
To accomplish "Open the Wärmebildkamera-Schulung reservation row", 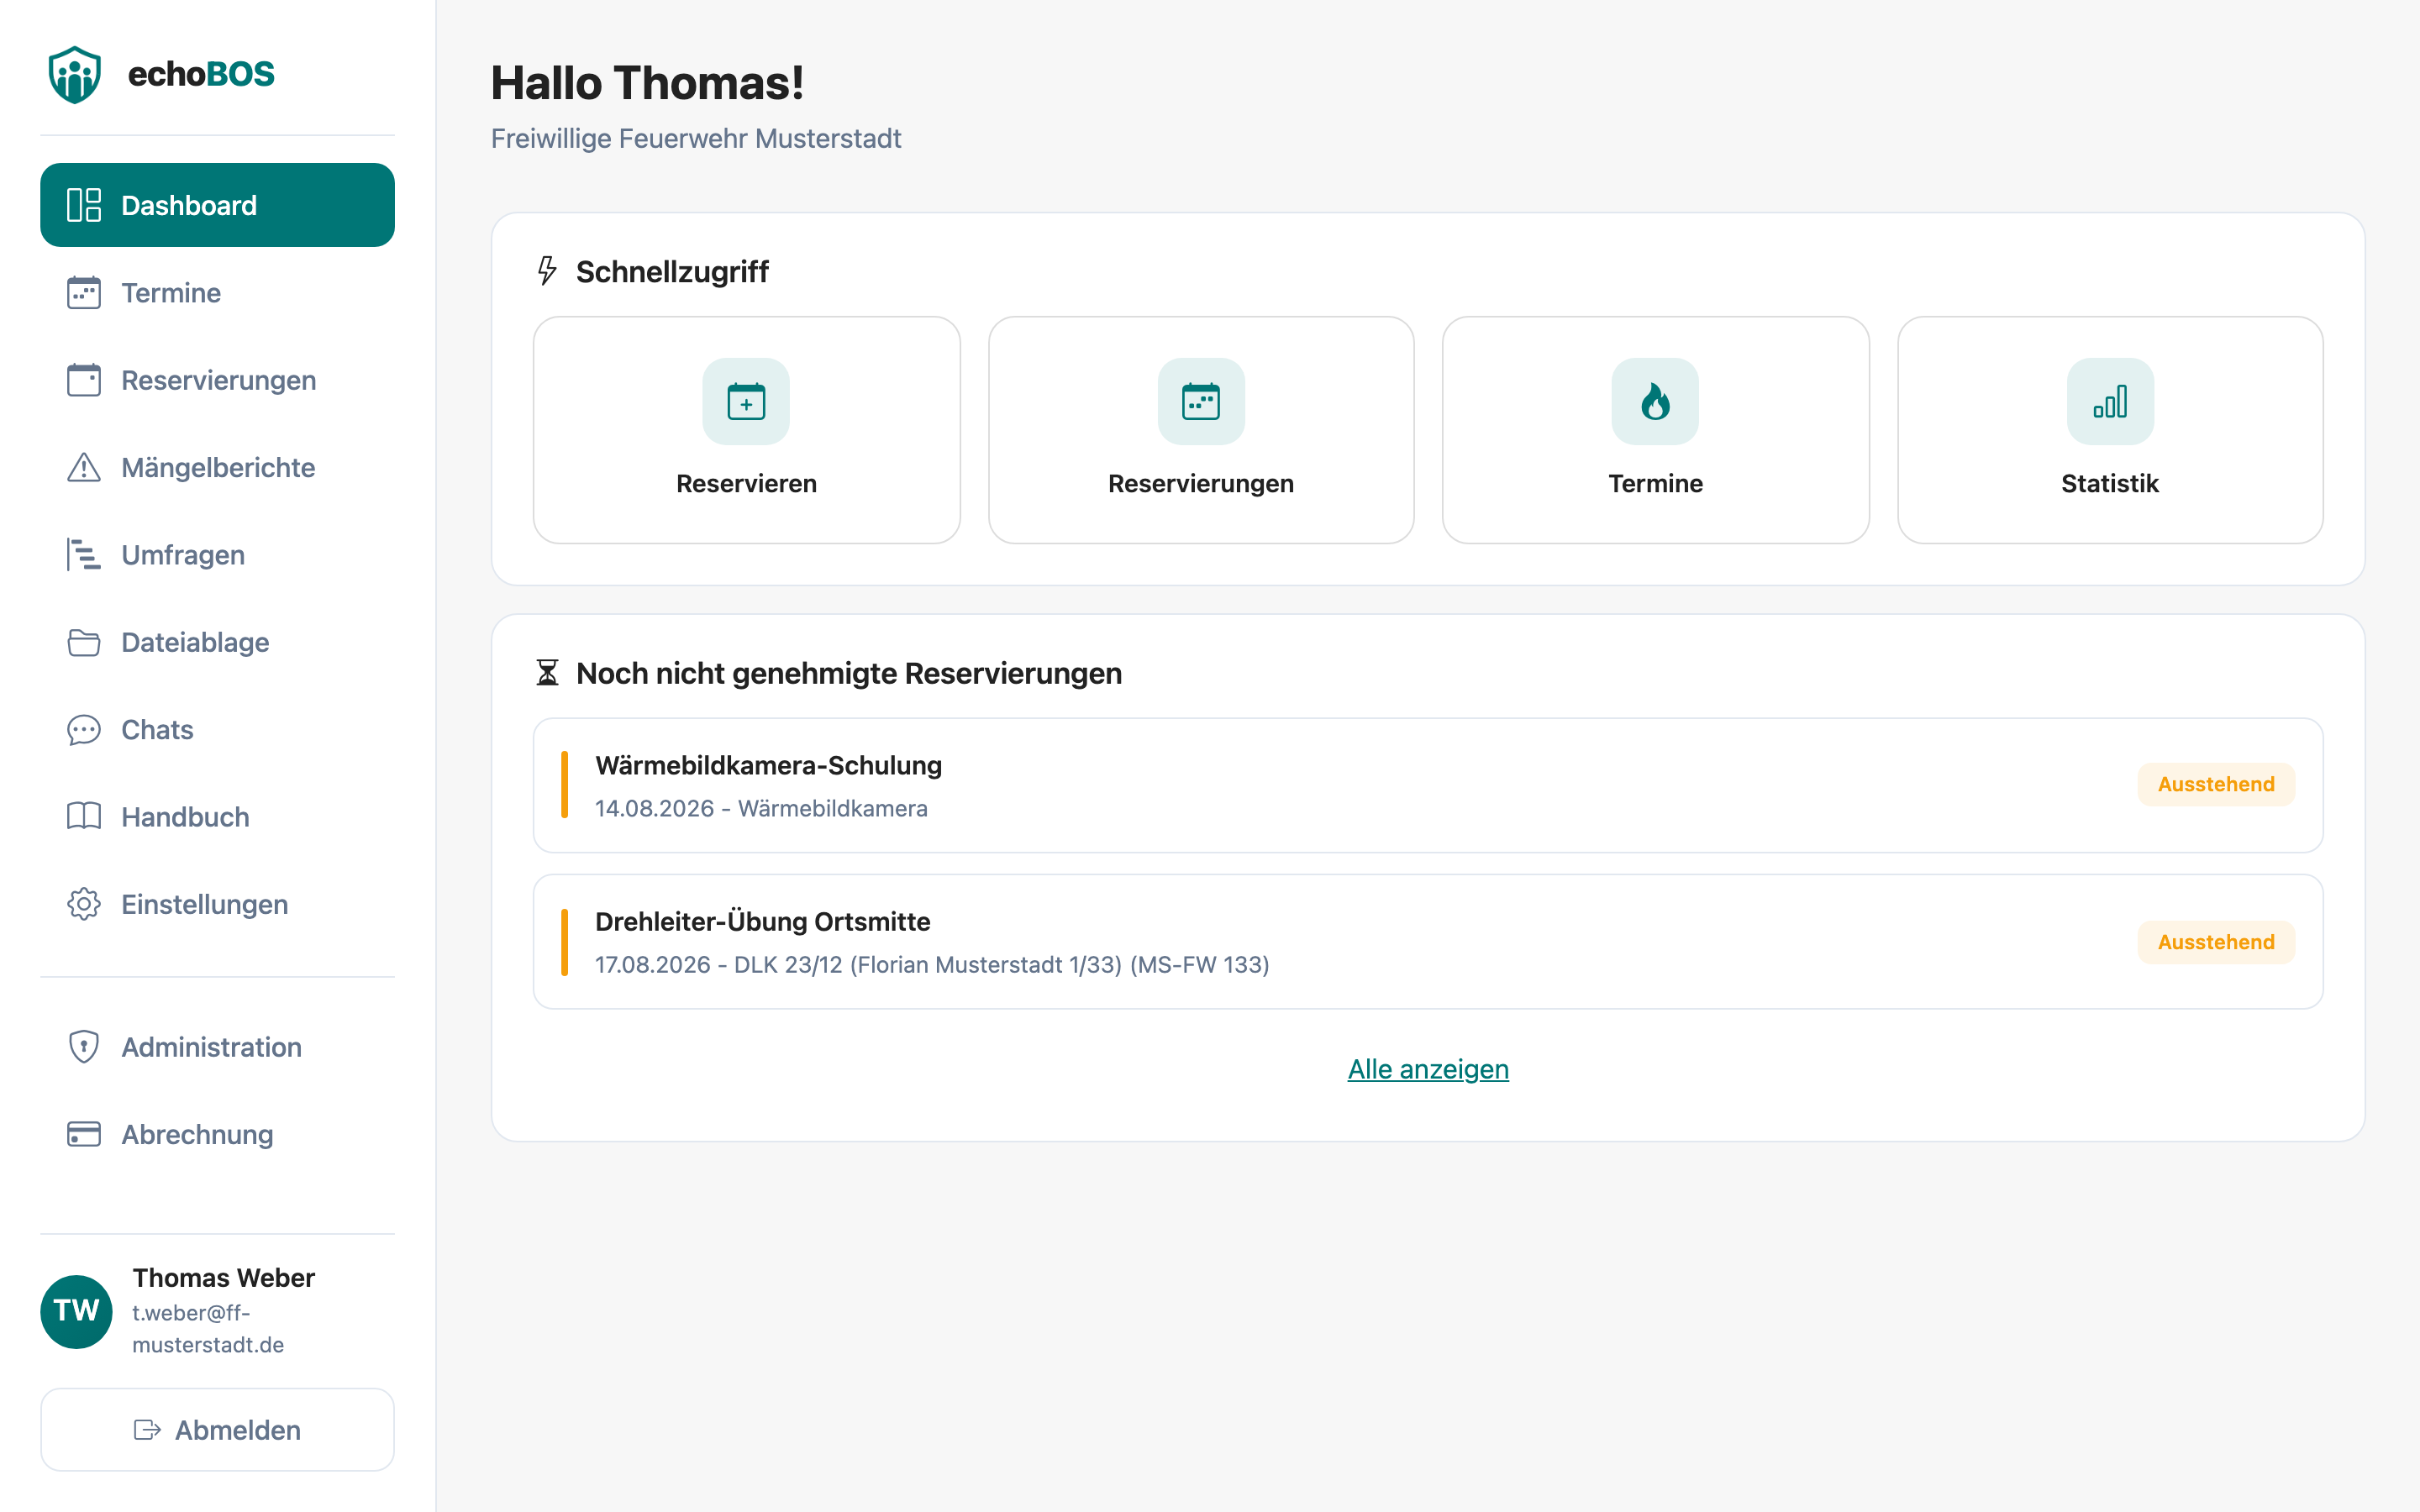I will (x=1428, y=785).
